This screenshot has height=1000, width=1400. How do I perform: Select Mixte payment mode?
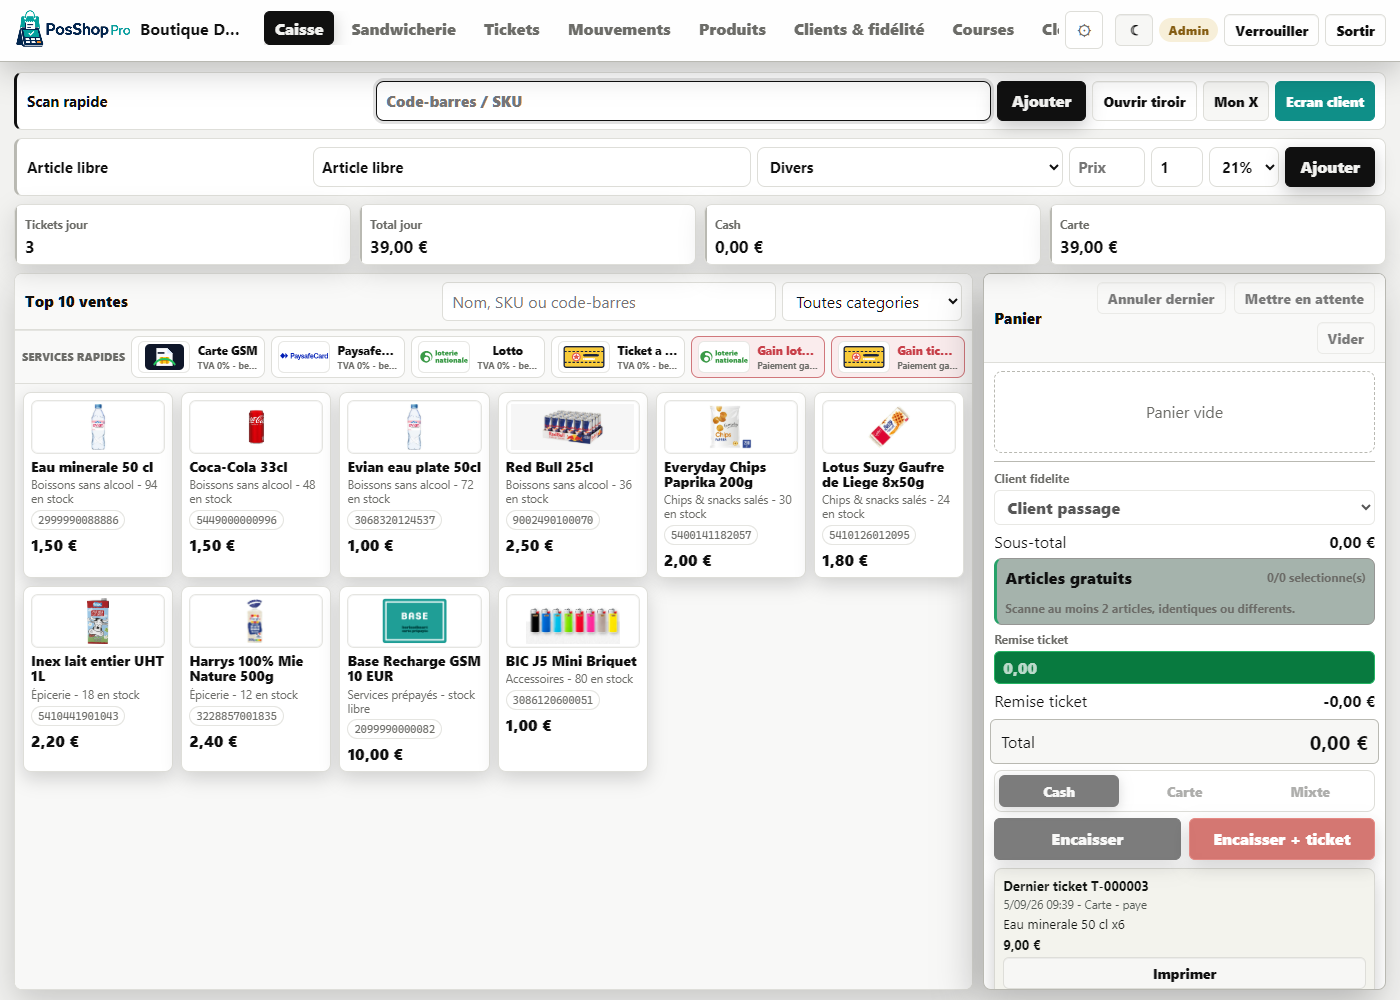click(1310, 791)
